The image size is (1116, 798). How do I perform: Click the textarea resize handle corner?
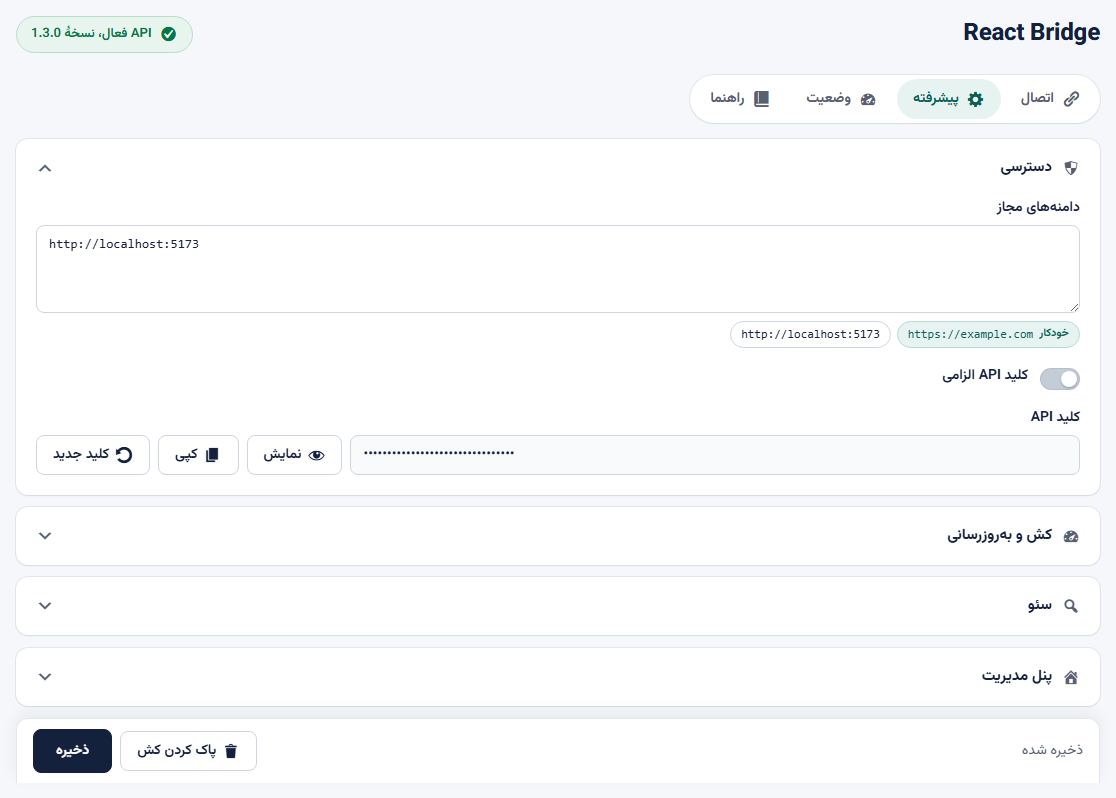[x=1074, y=307]
